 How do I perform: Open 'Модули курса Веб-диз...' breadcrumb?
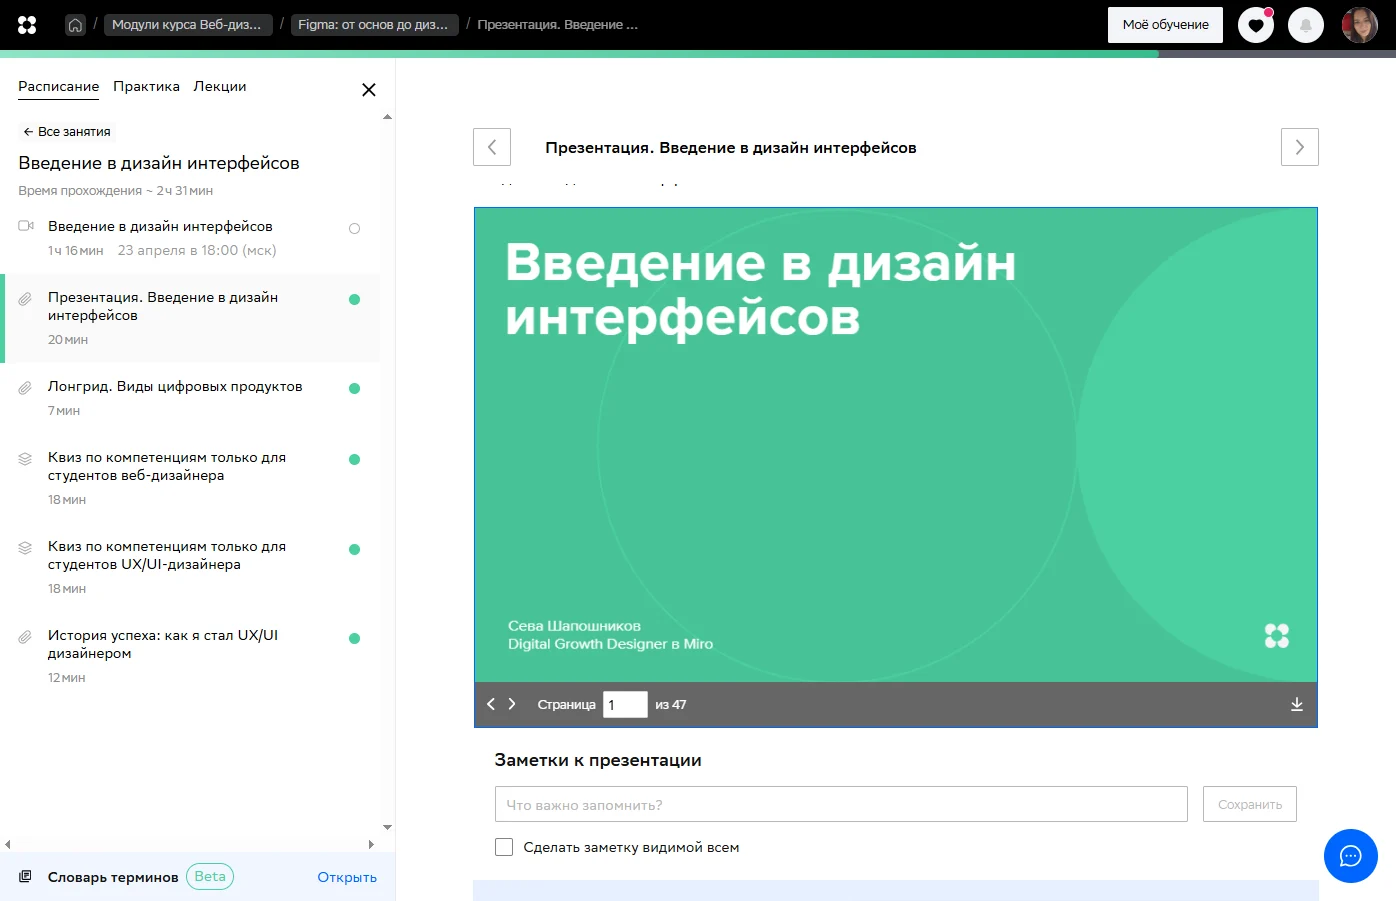click(x=188, y=25)
